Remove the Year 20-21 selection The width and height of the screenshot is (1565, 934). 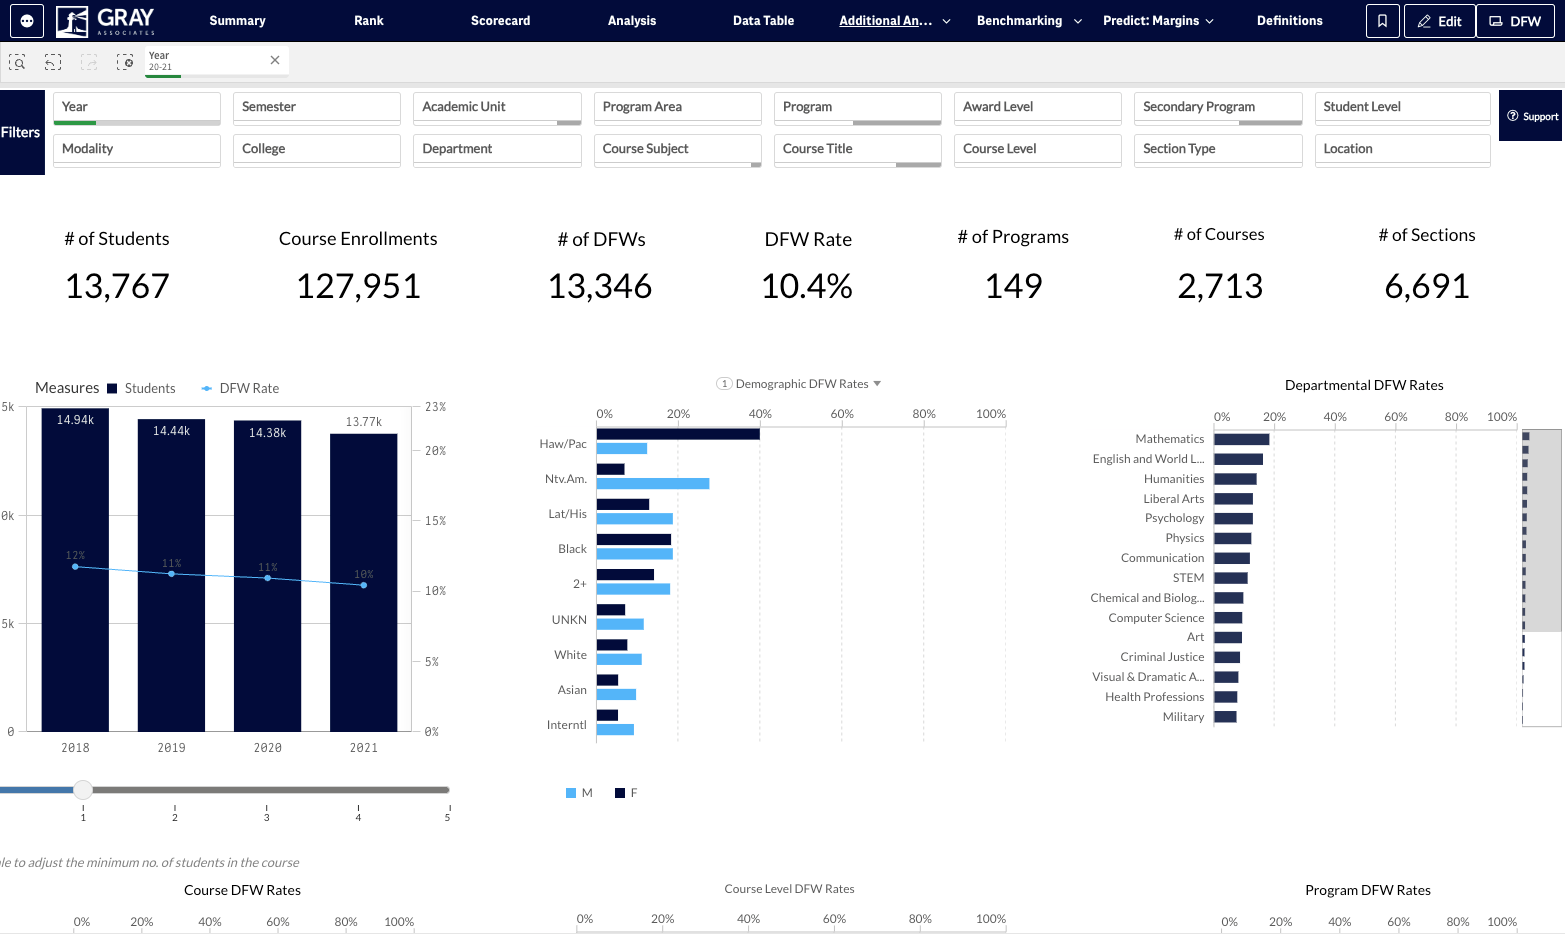click(x=275, y=60)
